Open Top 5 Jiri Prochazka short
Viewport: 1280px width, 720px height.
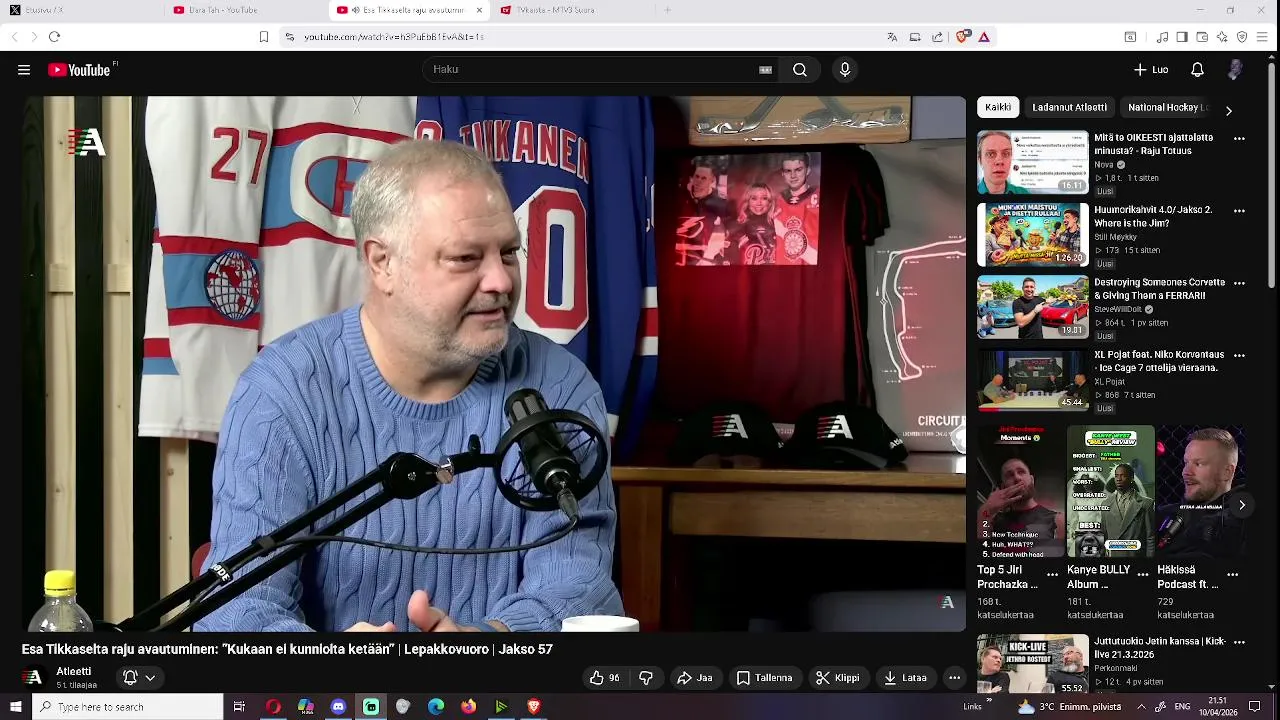(x=1021, y=492)
